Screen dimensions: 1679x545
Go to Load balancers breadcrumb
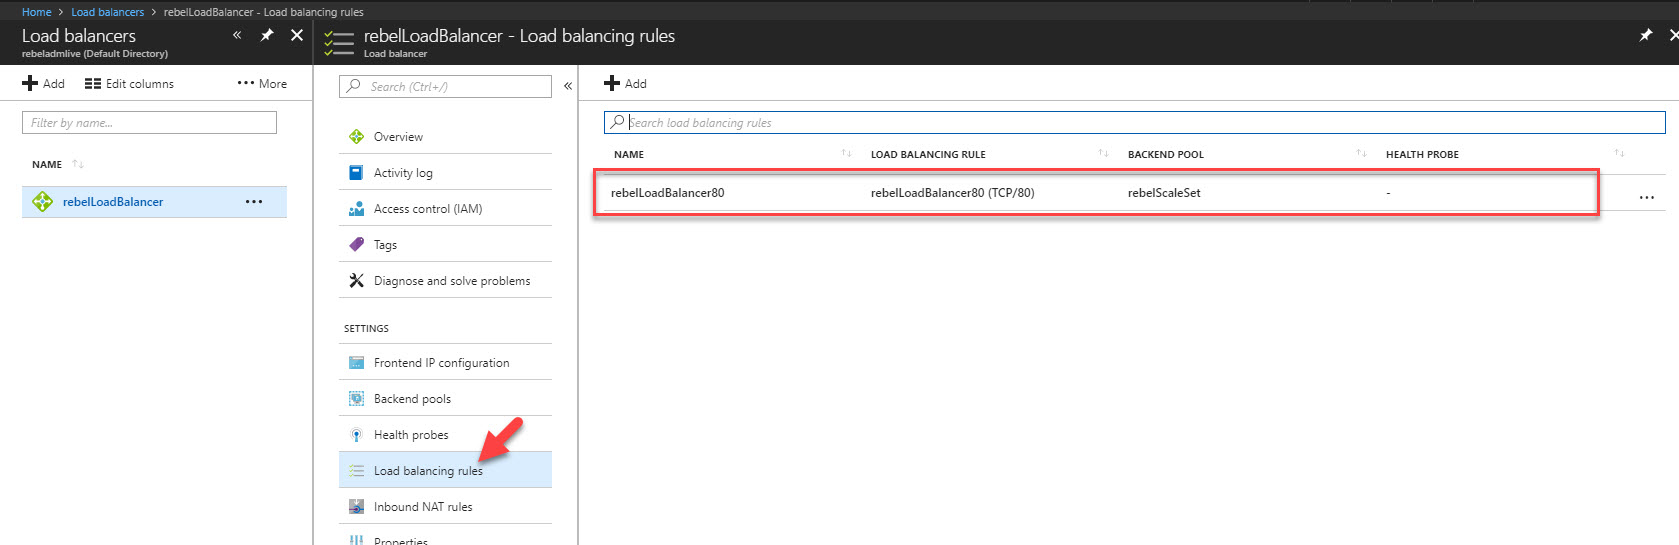point(108,12)
